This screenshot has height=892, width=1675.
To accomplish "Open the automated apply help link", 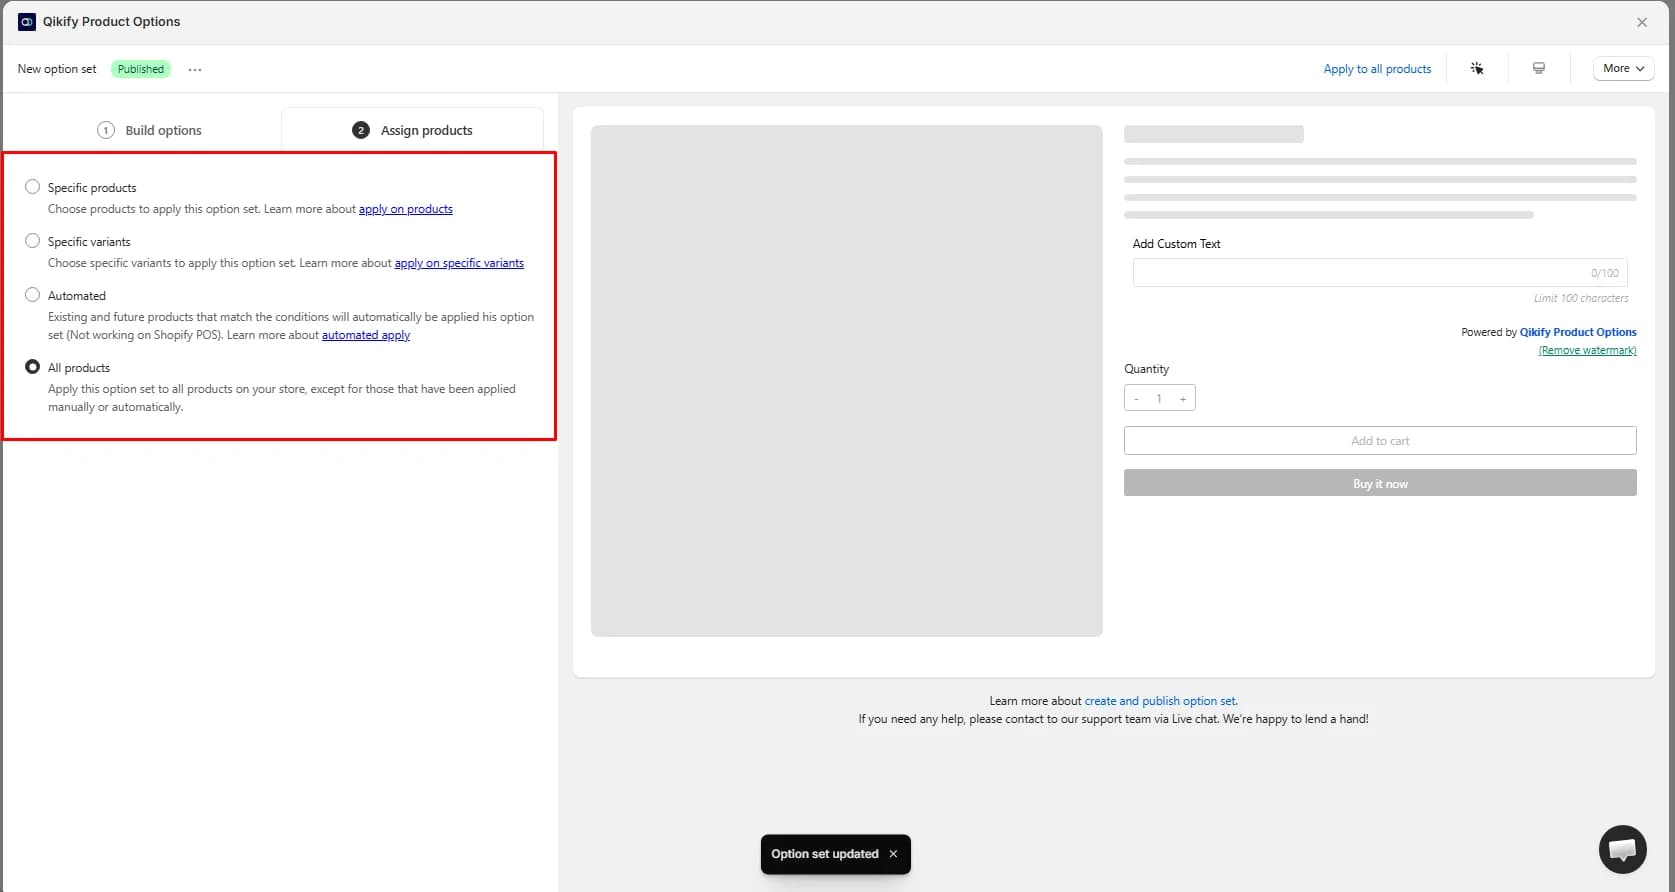I will [x=366, y=335].
